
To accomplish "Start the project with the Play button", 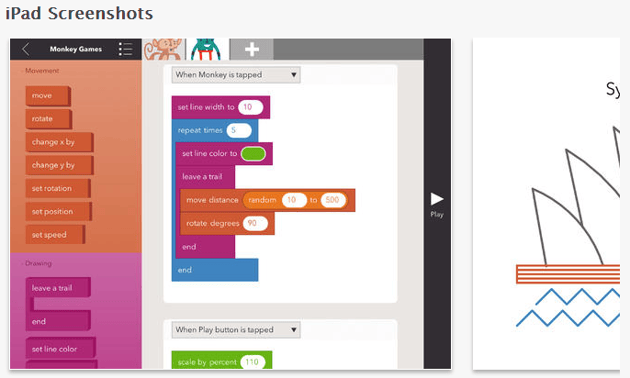I will [x=437, y=204].
